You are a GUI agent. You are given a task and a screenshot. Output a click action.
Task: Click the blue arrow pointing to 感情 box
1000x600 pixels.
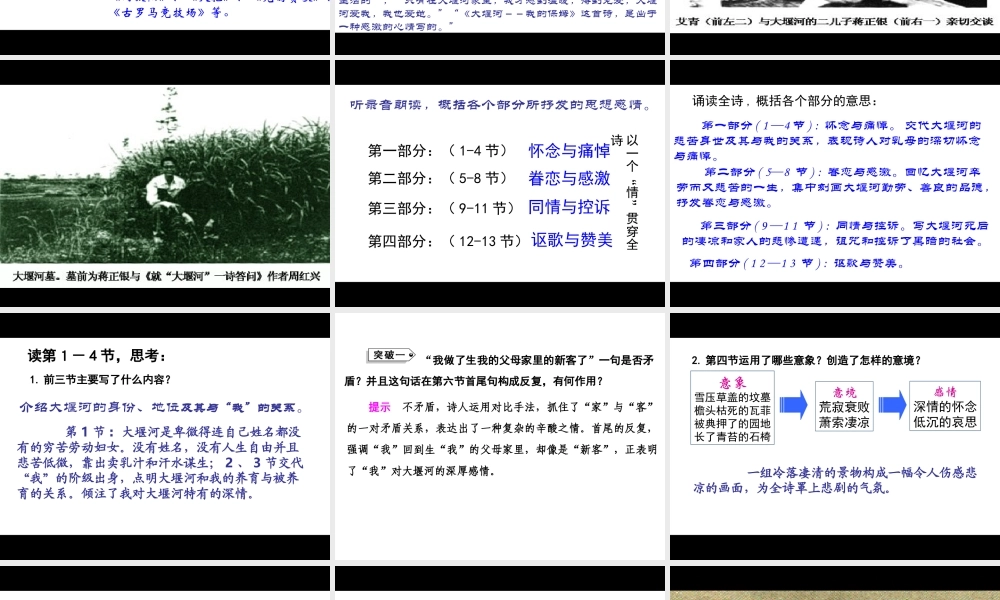(892, 405)
